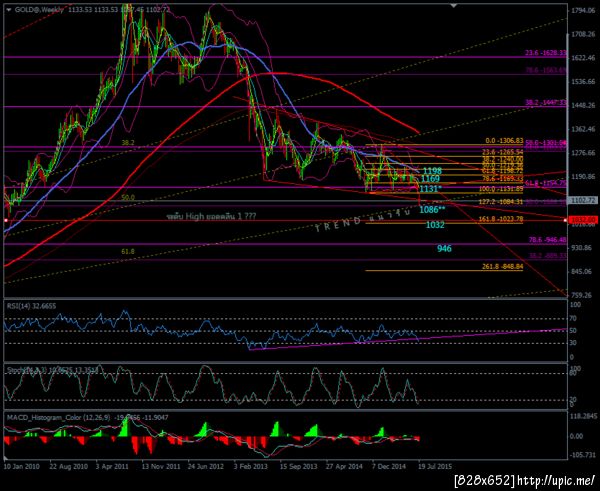The image size is (600, 491).
Task: Click the purple 23.6 -1628.33 retracement label
Action: point(546,53)
